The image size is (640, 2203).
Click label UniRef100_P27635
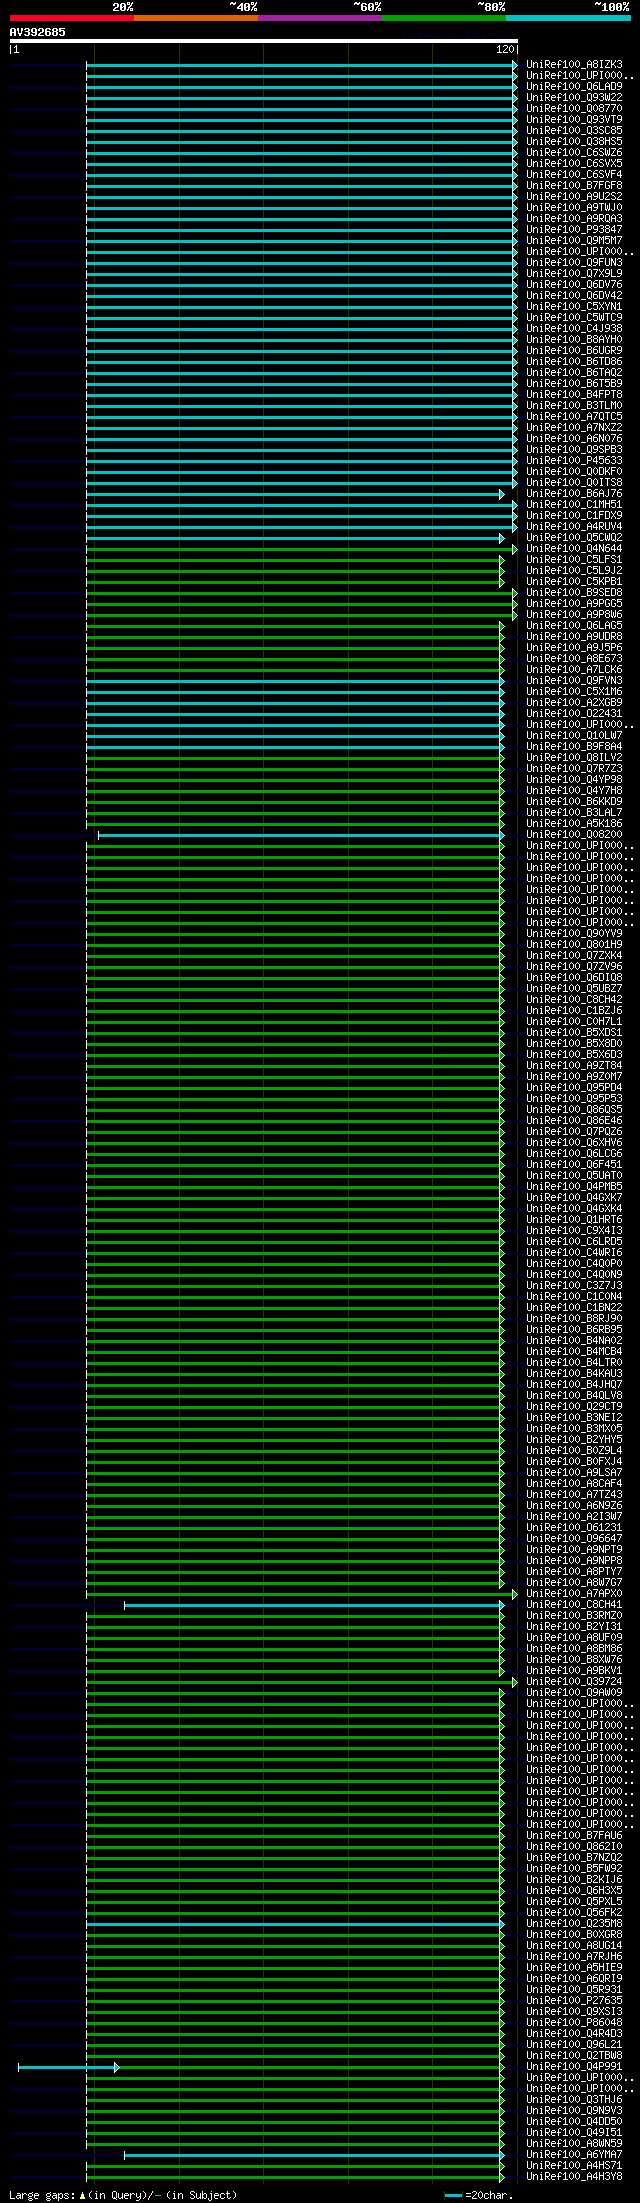coord(574,2001)
